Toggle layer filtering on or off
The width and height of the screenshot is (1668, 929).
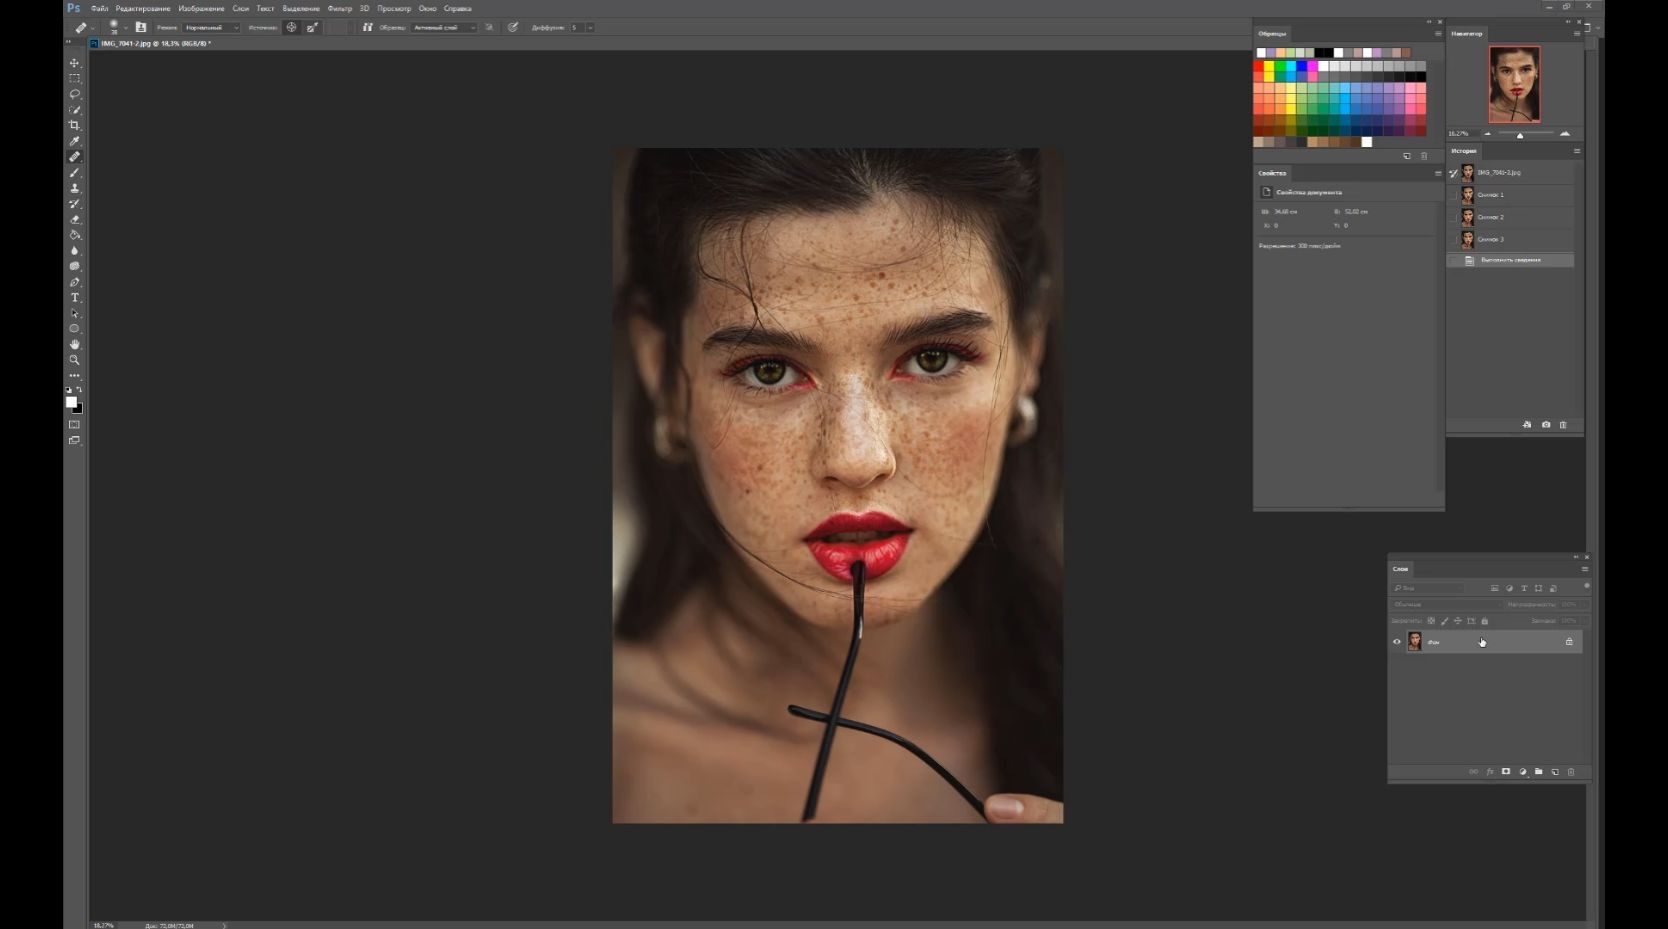tap(1586, 587)
